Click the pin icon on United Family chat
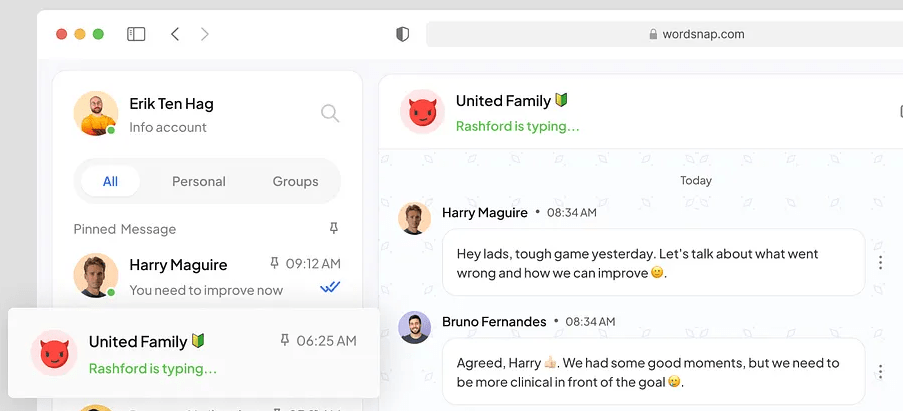 285,341
